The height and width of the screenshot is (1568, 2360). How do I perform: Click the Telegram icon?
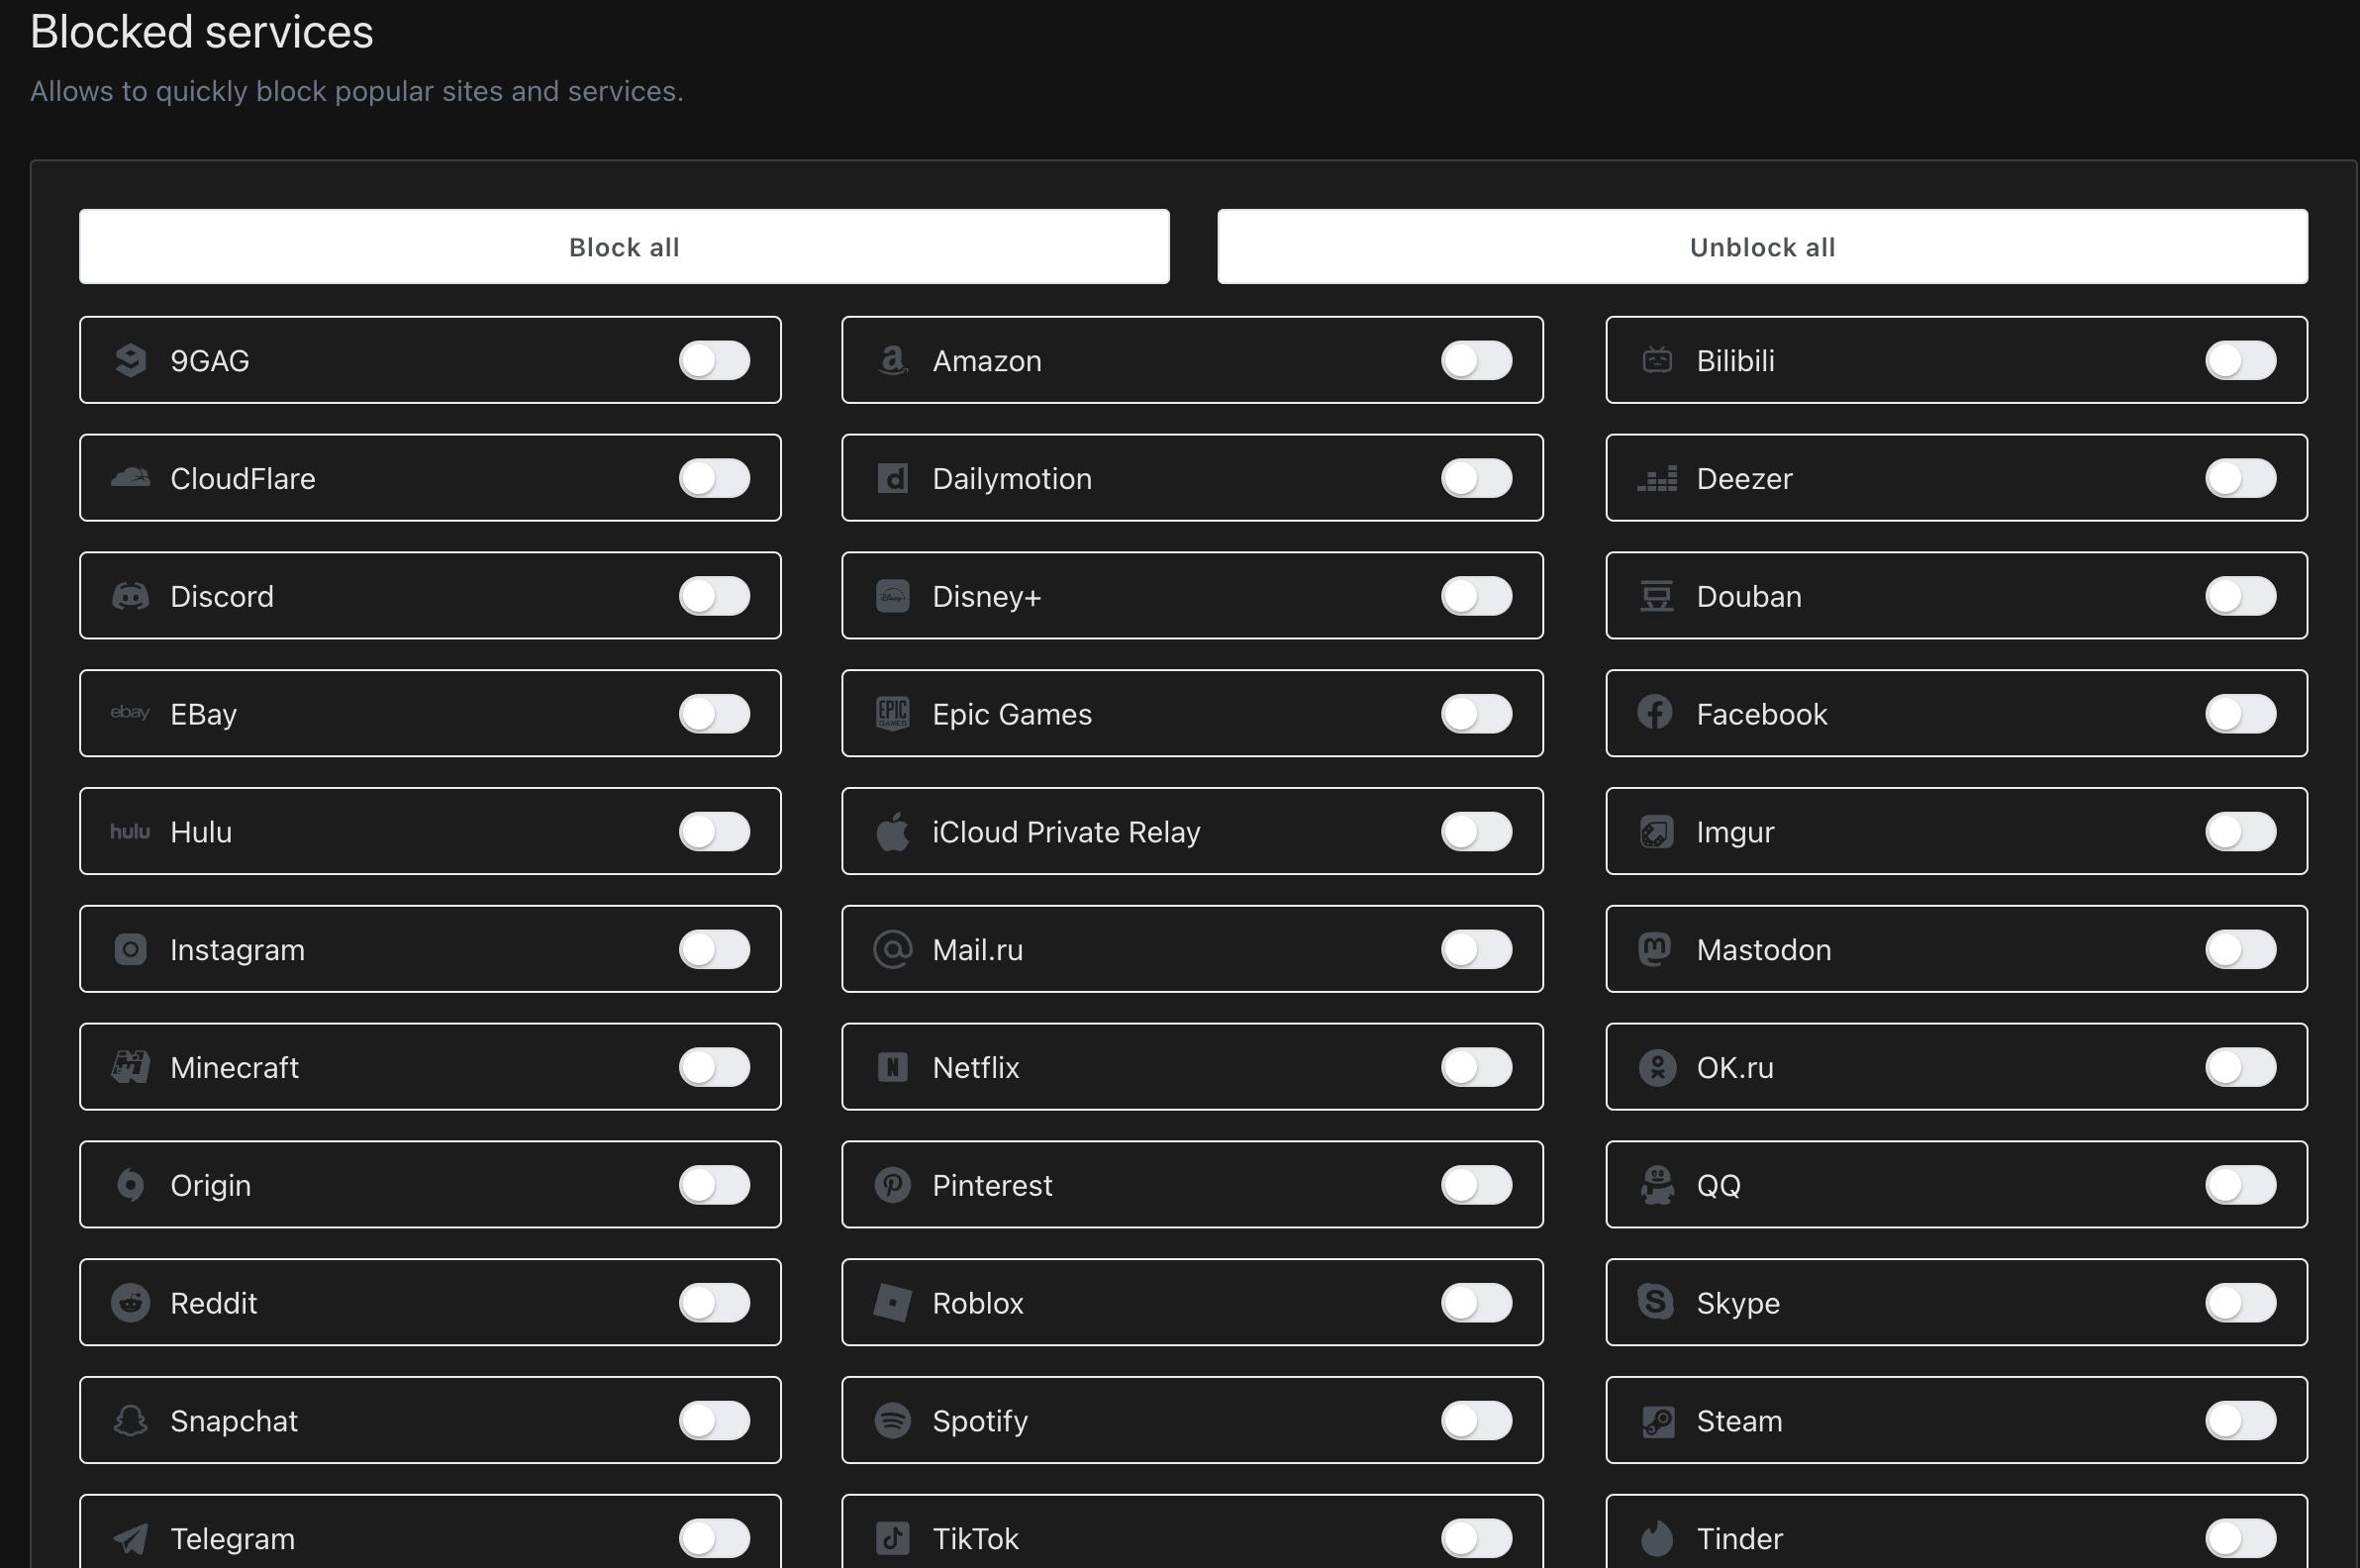coord(130,1538)
